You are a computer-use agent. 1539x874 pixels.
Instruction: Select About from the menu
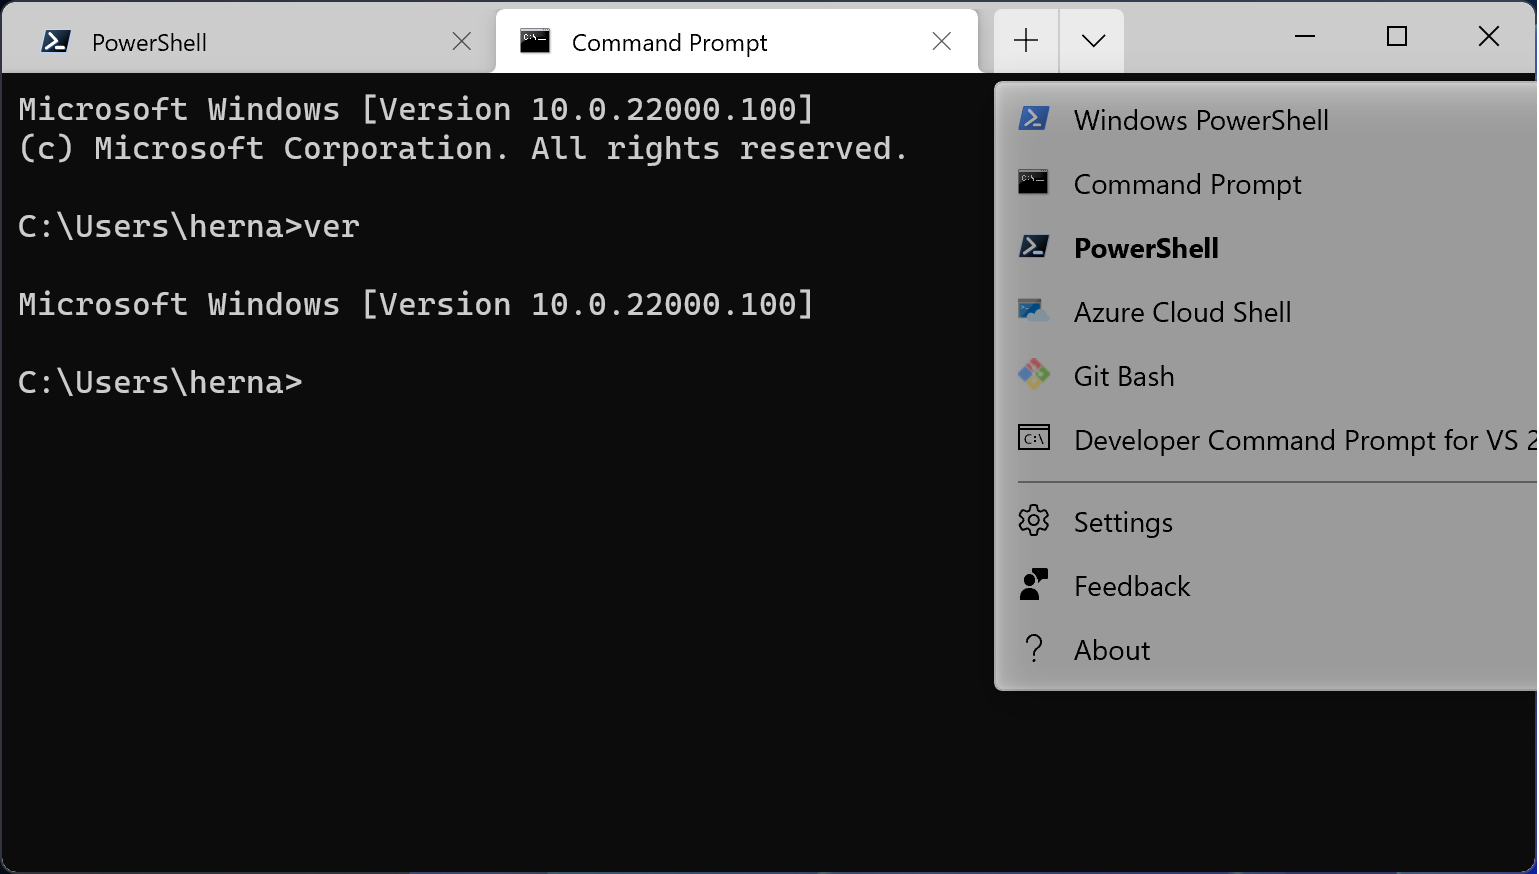[x=1111, y=649]
